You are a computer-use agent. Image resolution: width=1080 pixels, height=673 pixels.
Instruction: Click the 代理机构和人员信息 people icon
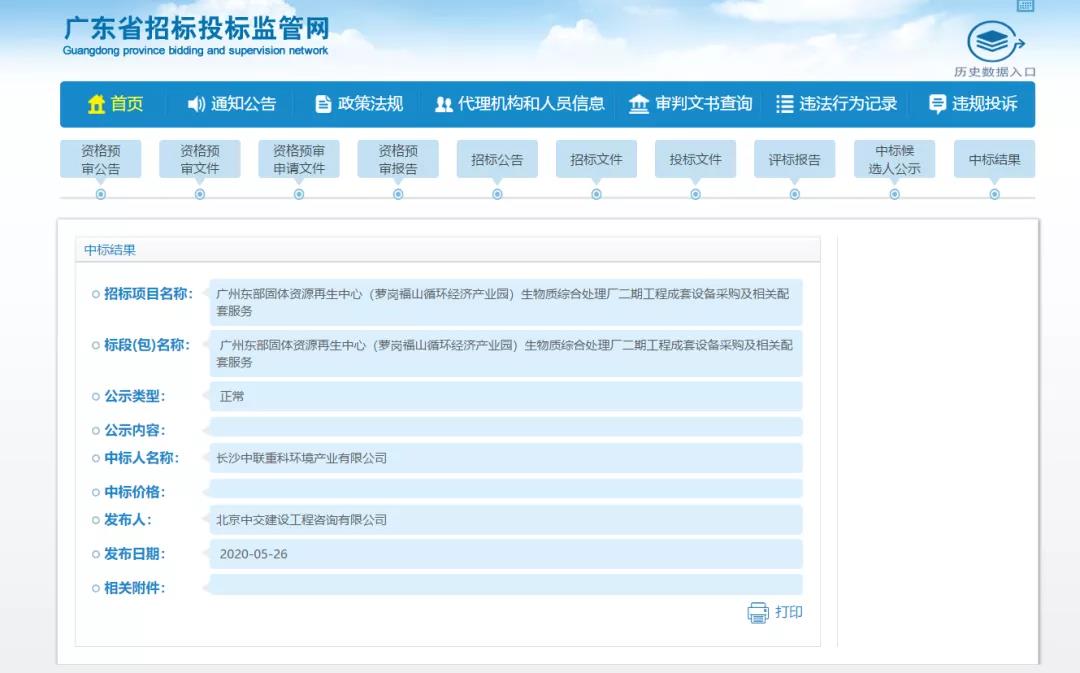click(443, 104)
